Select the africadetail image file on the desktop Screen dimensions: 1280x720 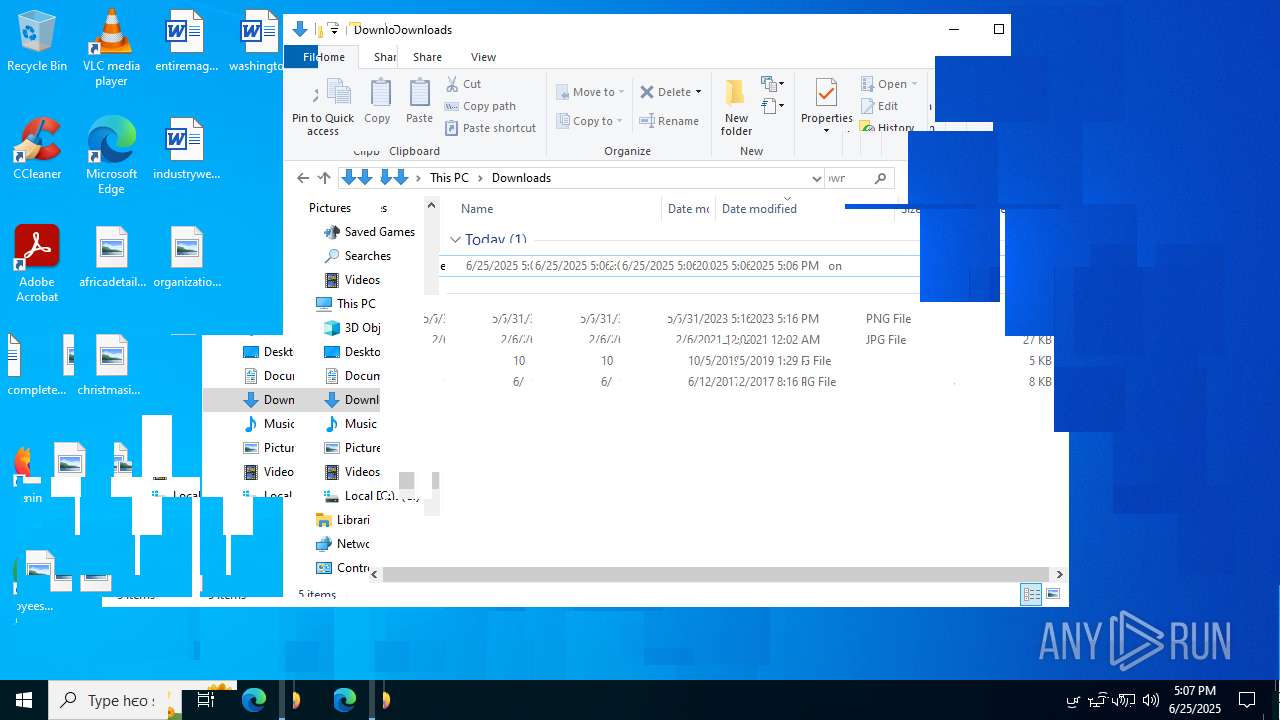pos(112,257)
